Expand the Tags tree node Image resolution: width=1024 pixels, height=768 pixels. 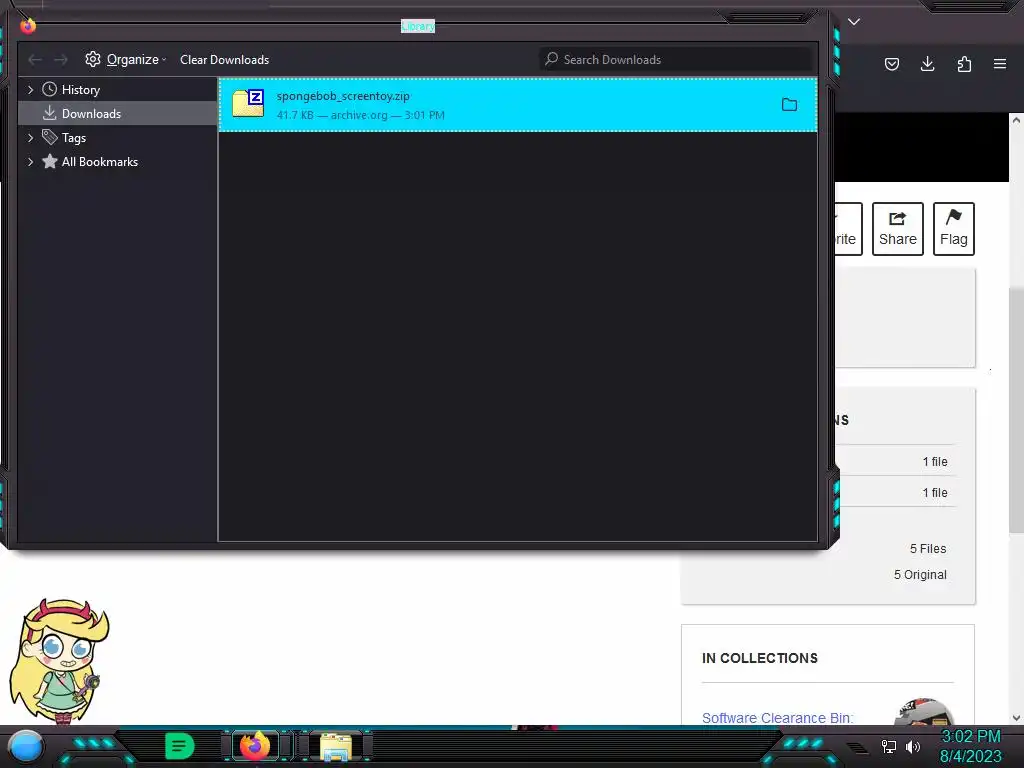pyautogui.click(x=30, y=137)
